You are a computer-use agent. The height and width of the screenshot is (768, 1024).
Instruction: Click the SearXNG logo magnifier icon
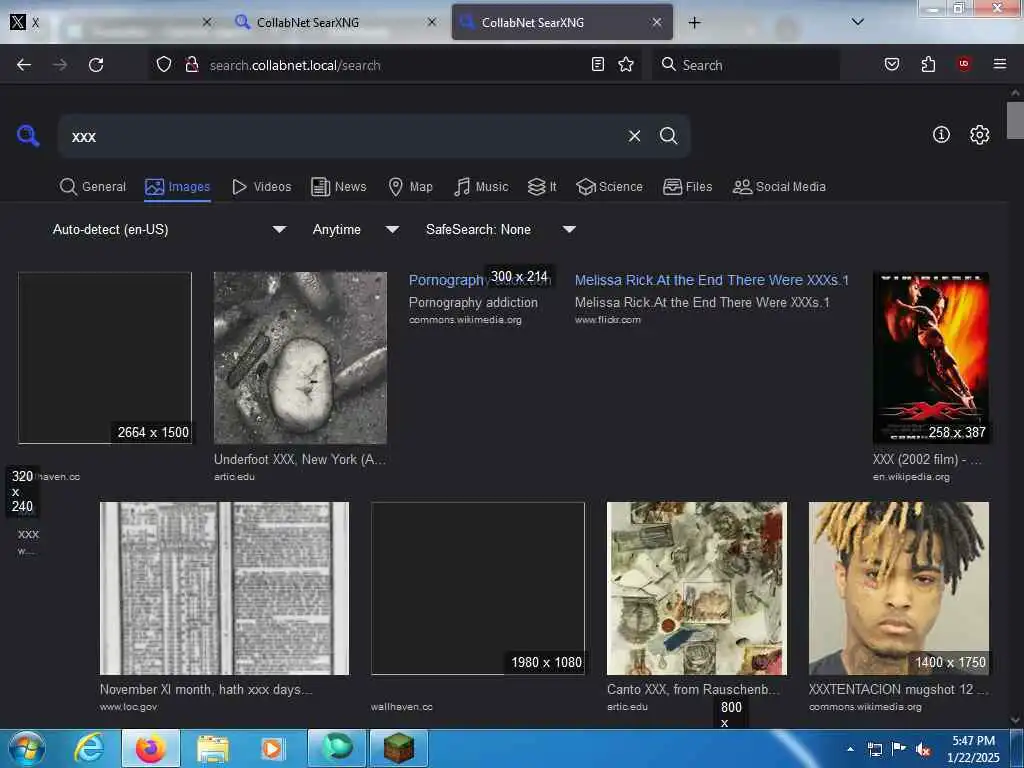pyautogui.click(x=28, y=136)
